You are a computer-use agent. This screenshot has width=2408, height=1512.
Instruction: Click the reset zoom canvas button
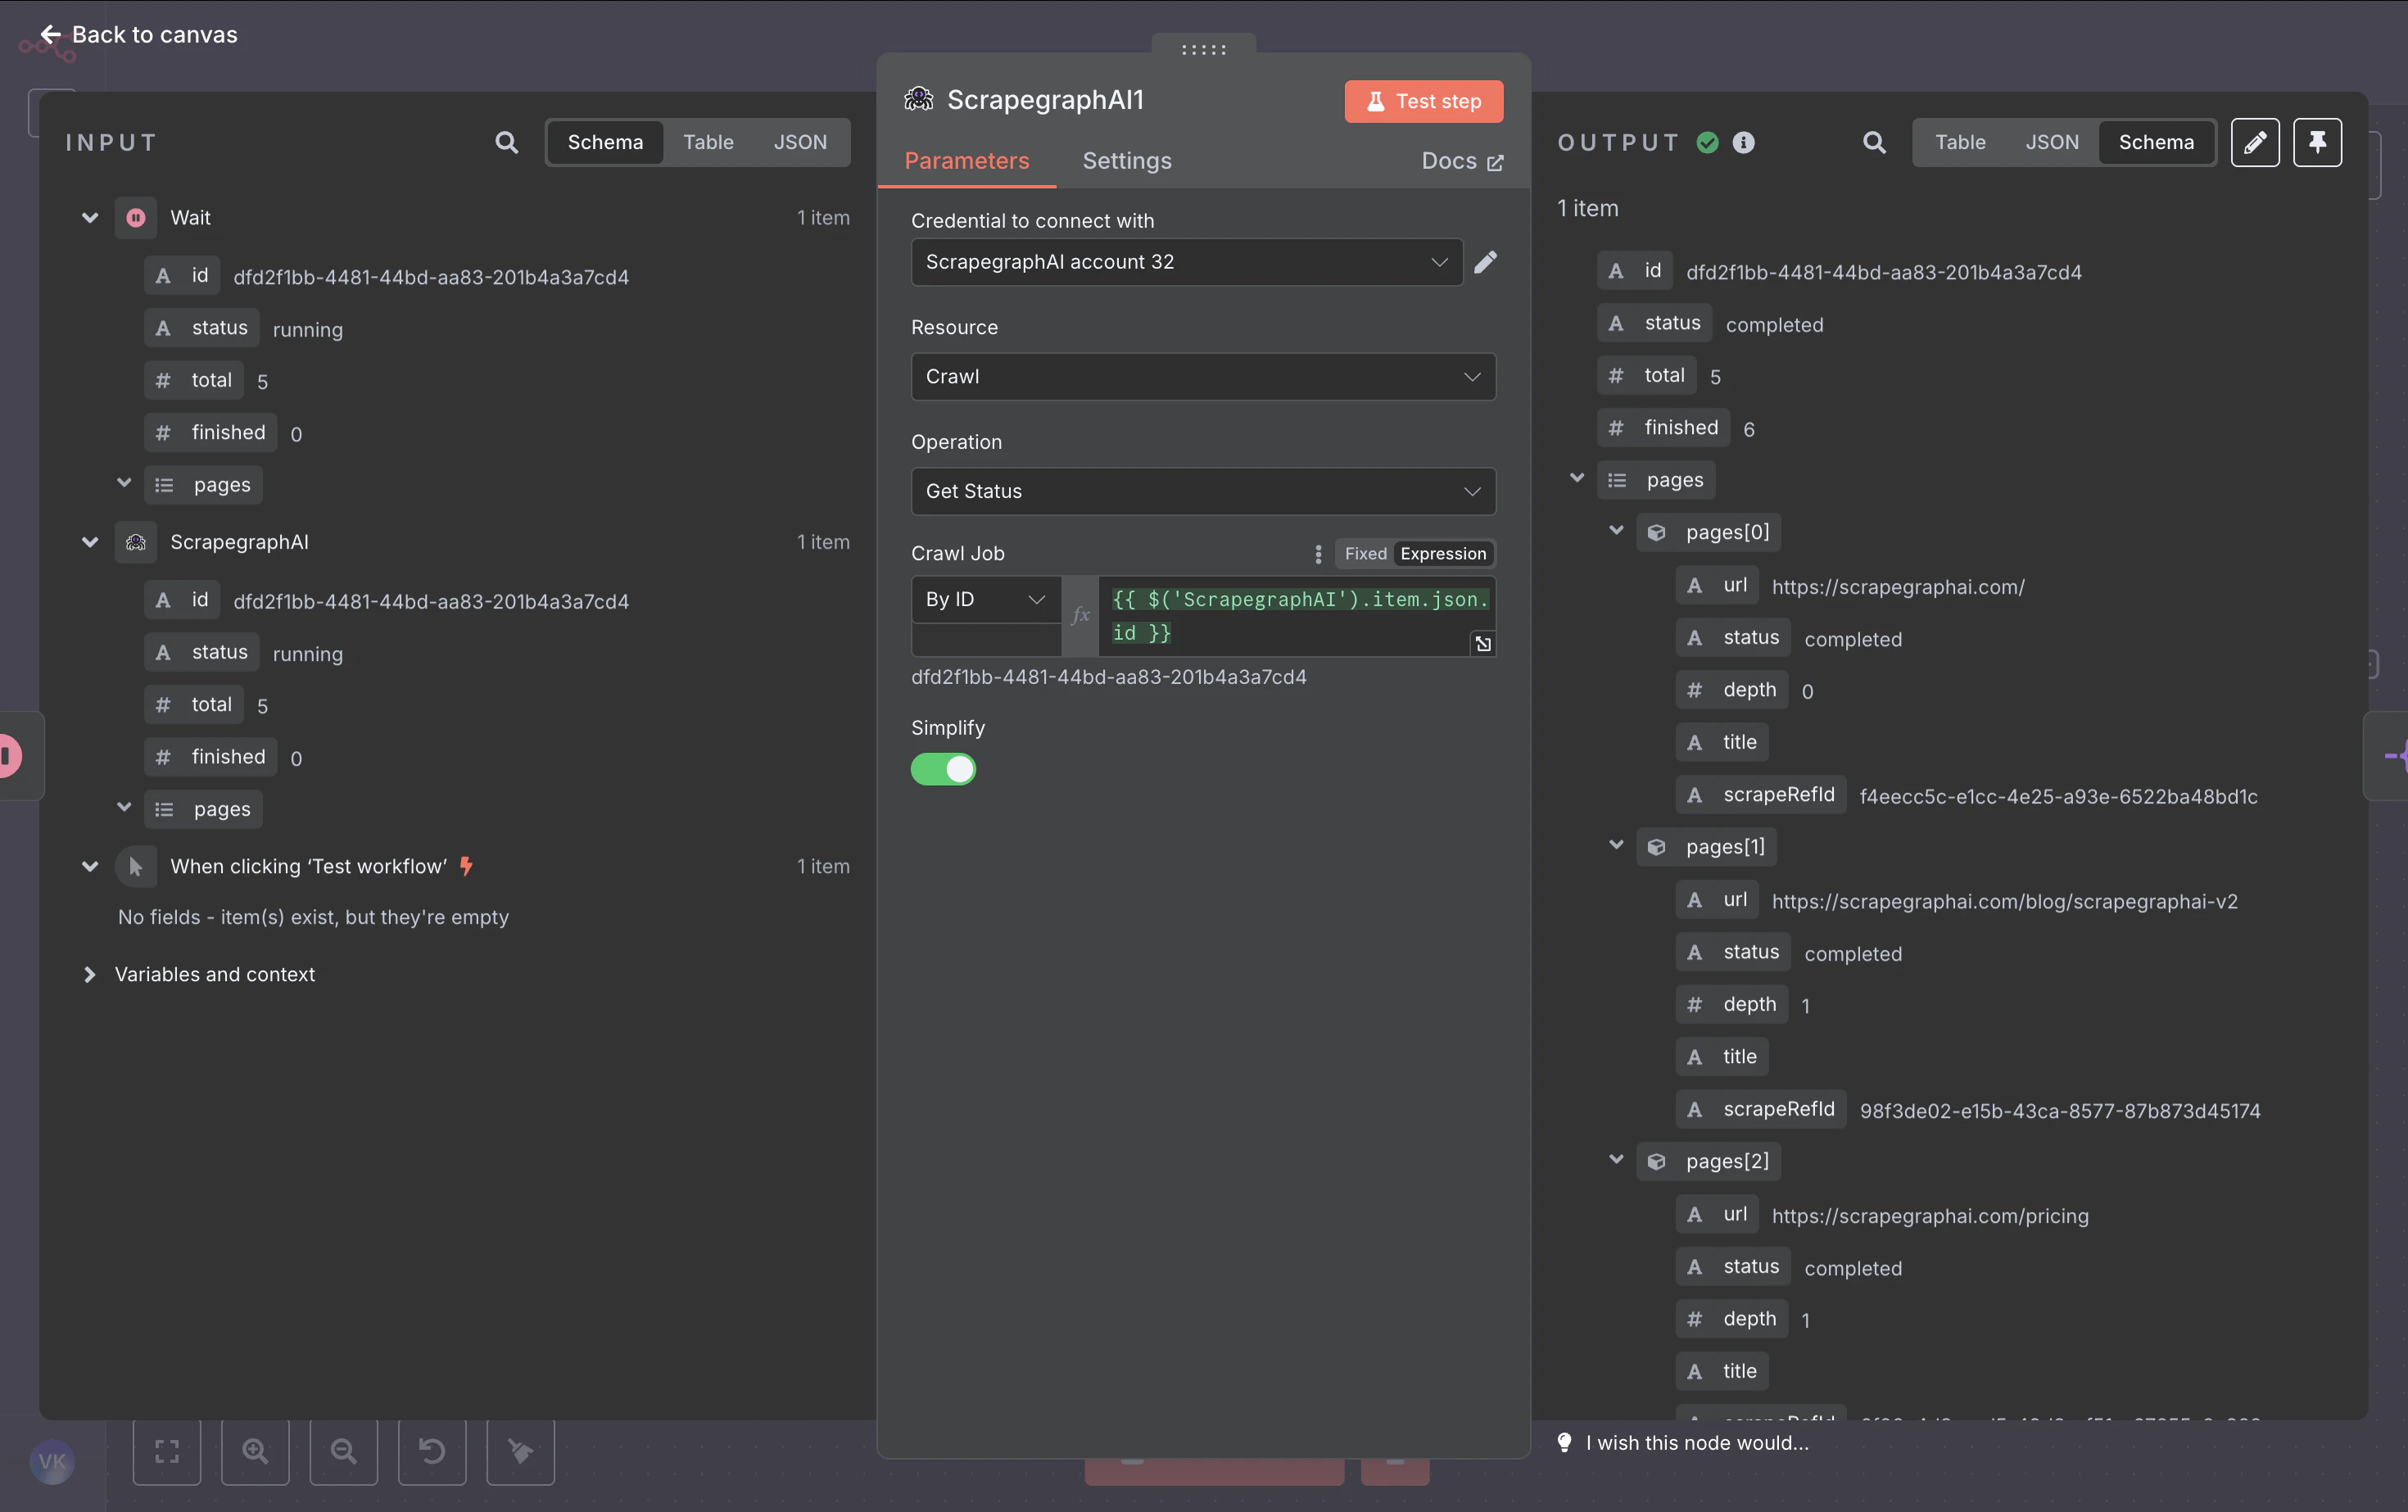[432, 1451]
